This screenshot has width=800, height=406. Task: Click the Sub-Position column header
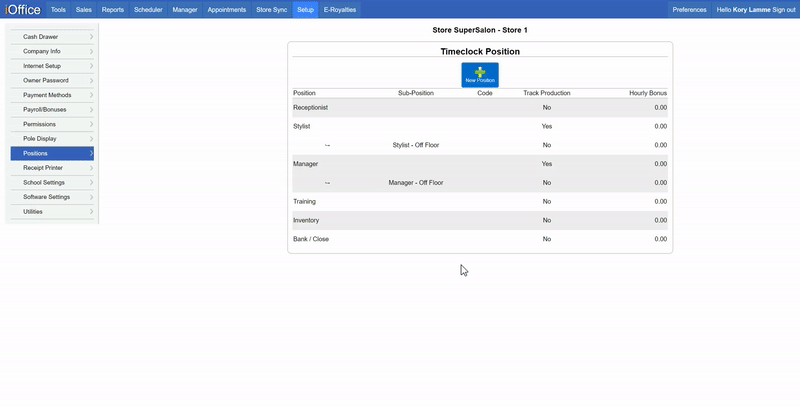pos(416,93)
